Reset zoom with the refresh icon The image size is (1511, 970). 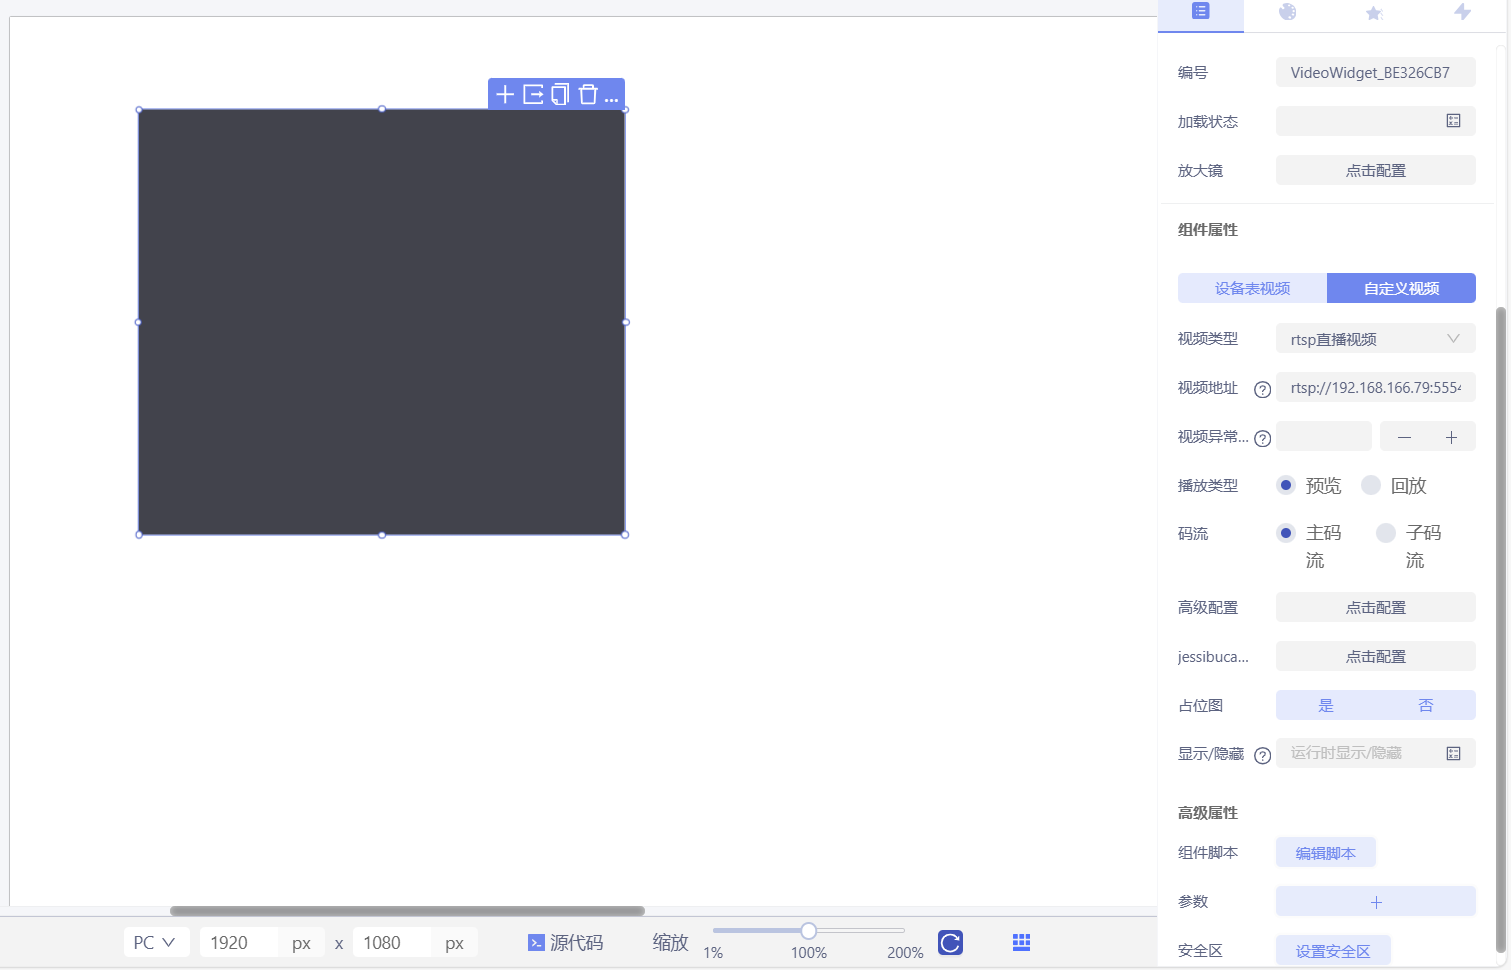click(950, 942)
